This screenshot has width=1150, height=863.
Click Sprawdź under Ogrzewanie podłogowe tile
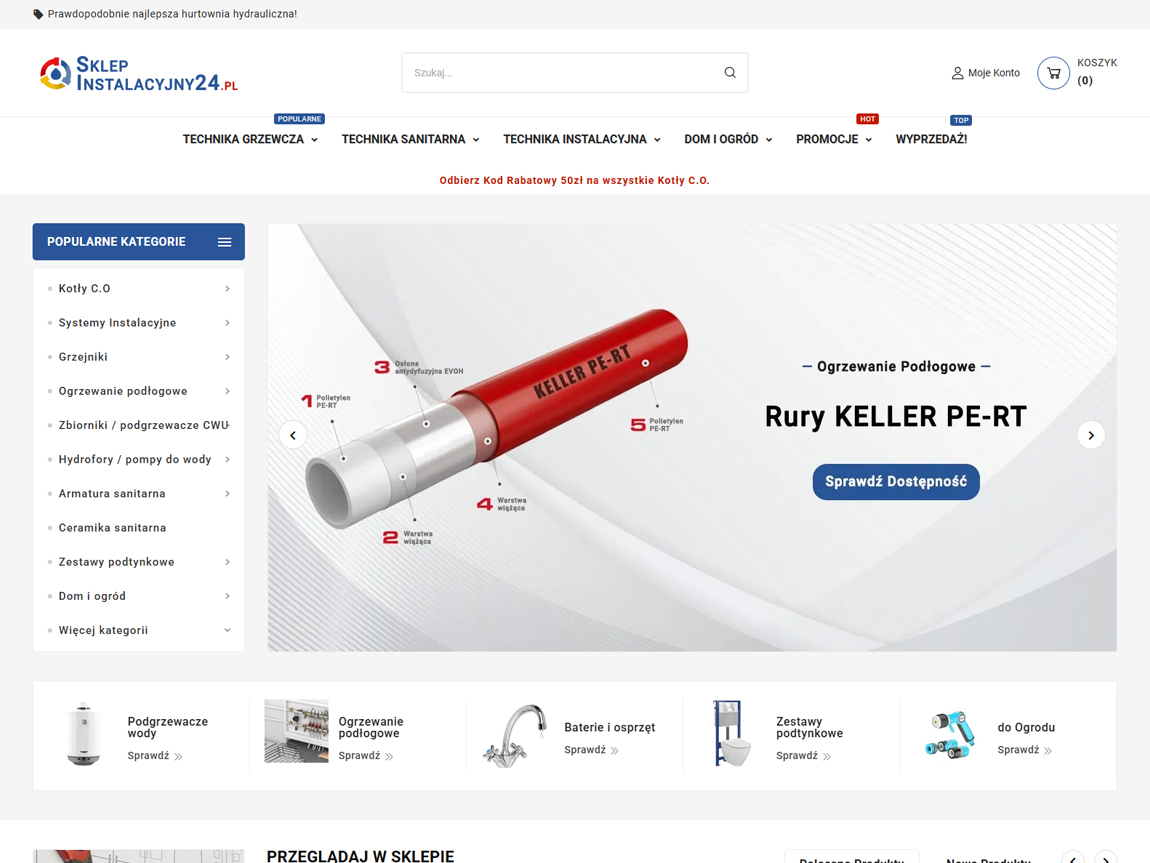[366, 756]
